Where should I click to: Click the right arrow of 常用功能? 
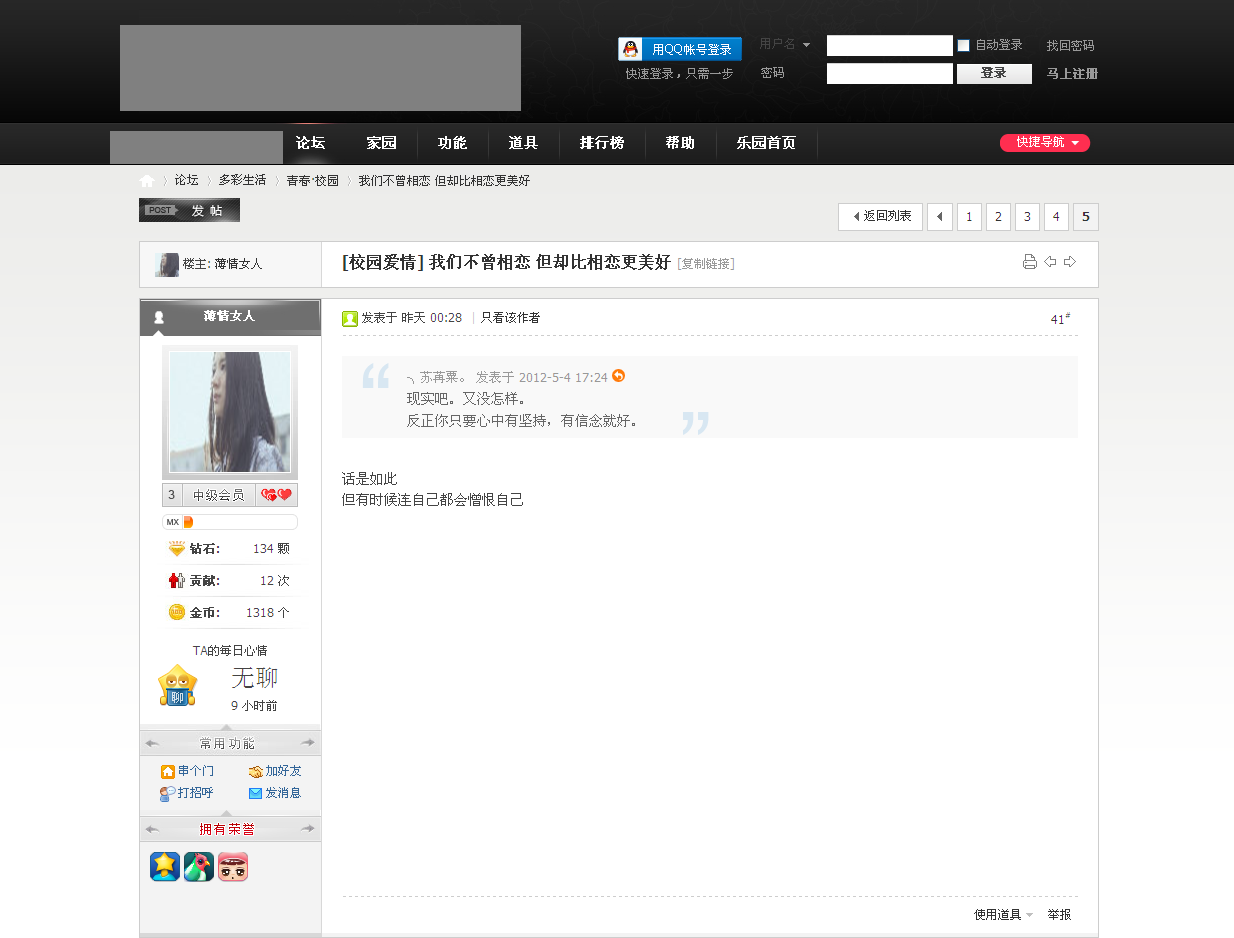coord(308,743)
